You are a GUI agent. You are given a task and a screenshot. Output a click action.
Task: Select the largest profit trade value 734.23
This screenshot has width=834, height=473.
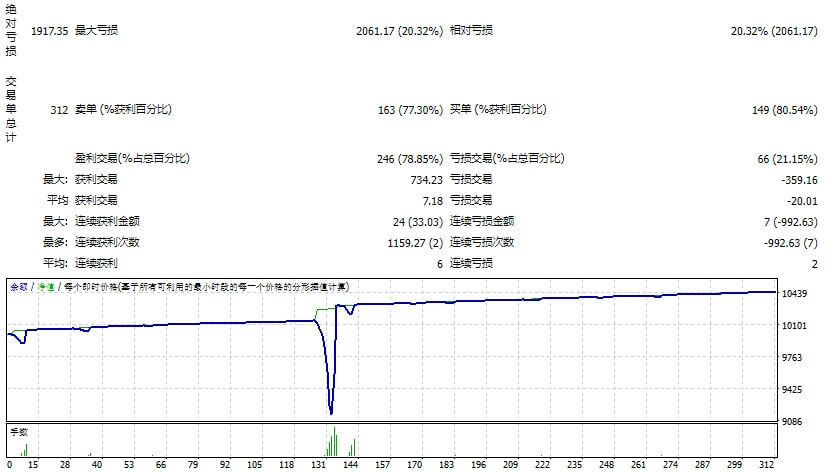(x=427, y=180)
